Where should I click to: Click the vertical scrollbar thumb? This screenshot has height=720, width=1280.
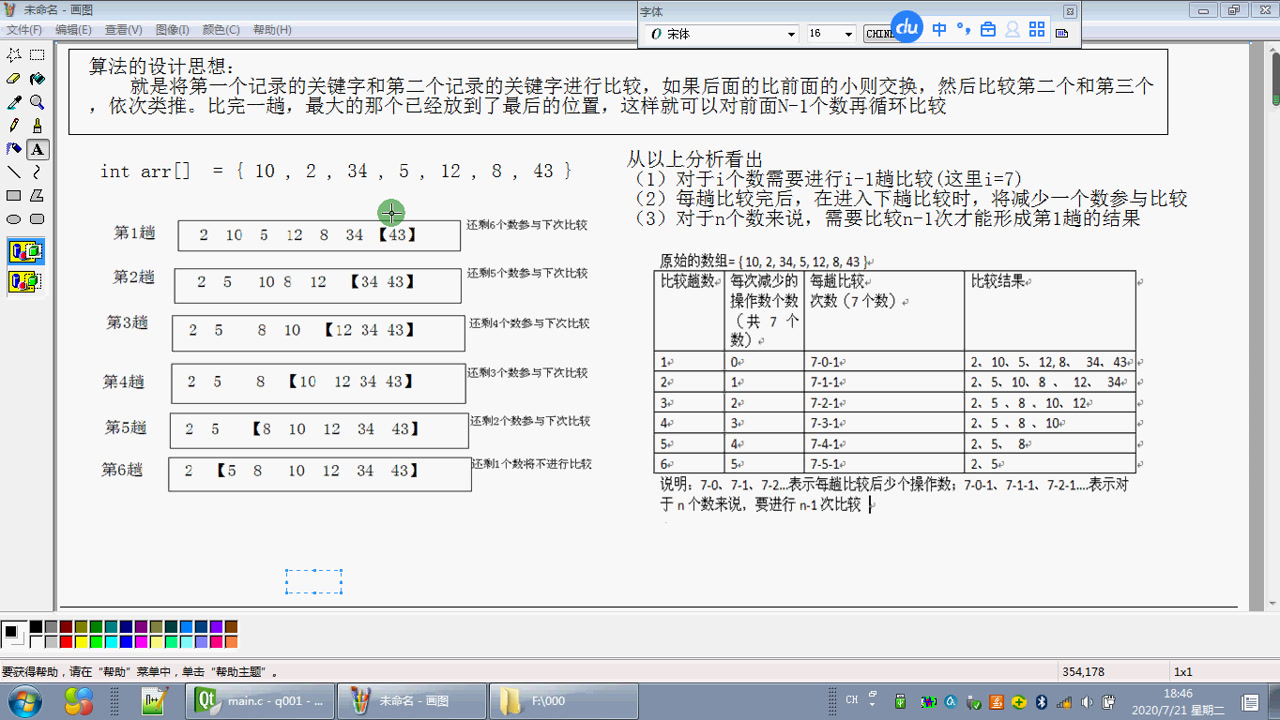point(1276,78)
